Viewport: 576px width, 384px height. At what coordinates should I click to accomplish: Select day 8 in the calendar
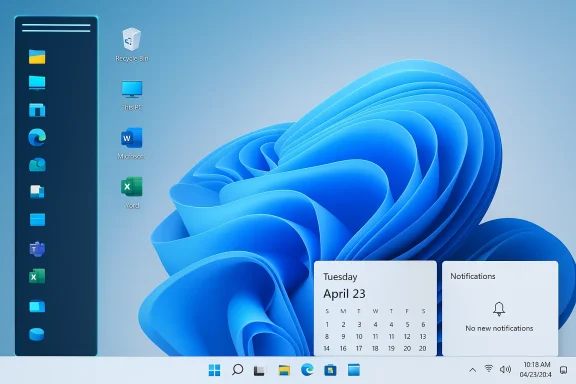pyautogui.click(x=327, y=337)
